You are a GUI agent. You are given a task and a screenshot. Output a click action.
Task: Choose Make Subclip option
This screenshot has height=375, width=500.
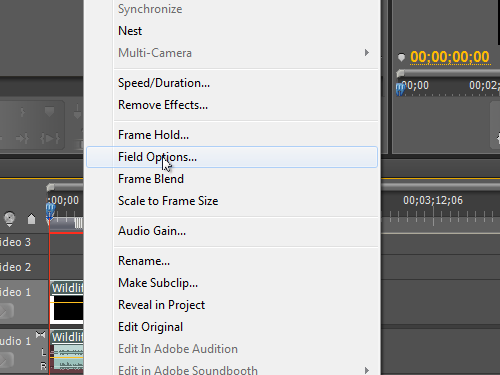coord(158,283)
